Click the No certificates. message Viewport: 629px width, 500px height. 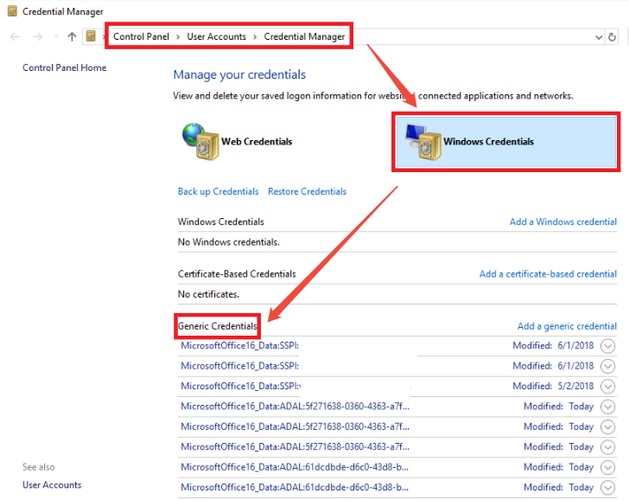[209, 294]
